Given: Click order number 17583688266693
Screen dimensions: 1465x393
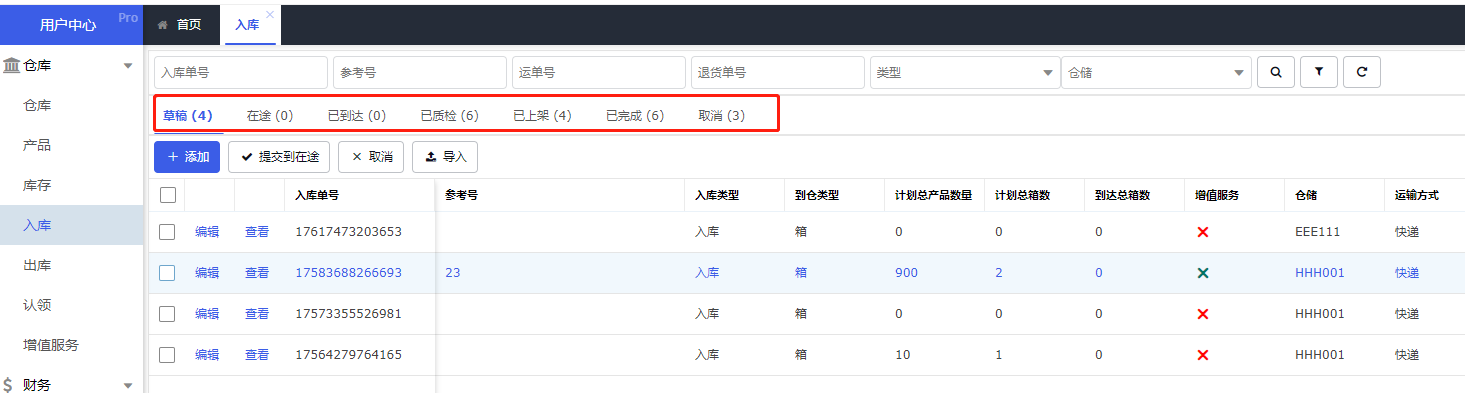Looking at the screenshot, I should coord(348,273).
